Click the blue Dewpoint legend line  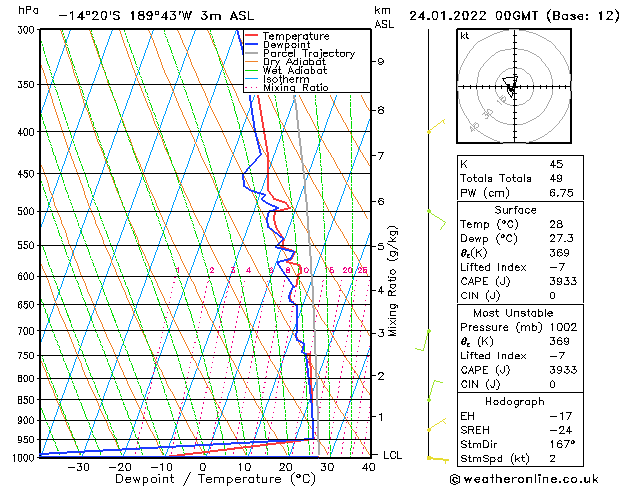click(x=251, y=45)
